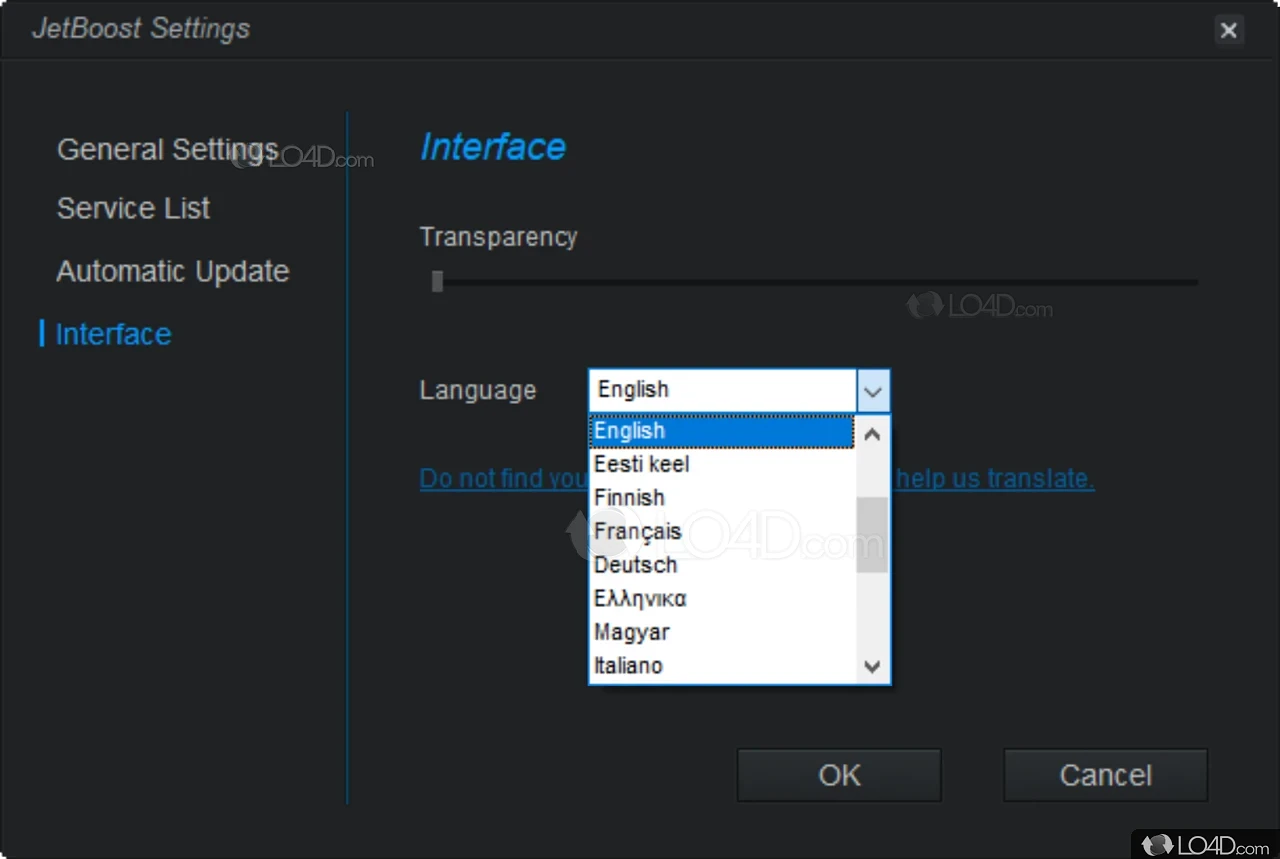Choose Eesti keel from the list
This screenshot has height=859, width=1280.
point(721,464)
